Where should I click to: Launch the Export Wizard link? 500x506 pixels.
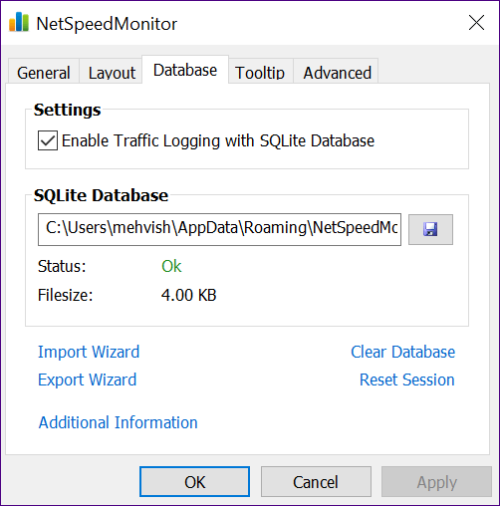pyautogui.click(x=87, y=380)
